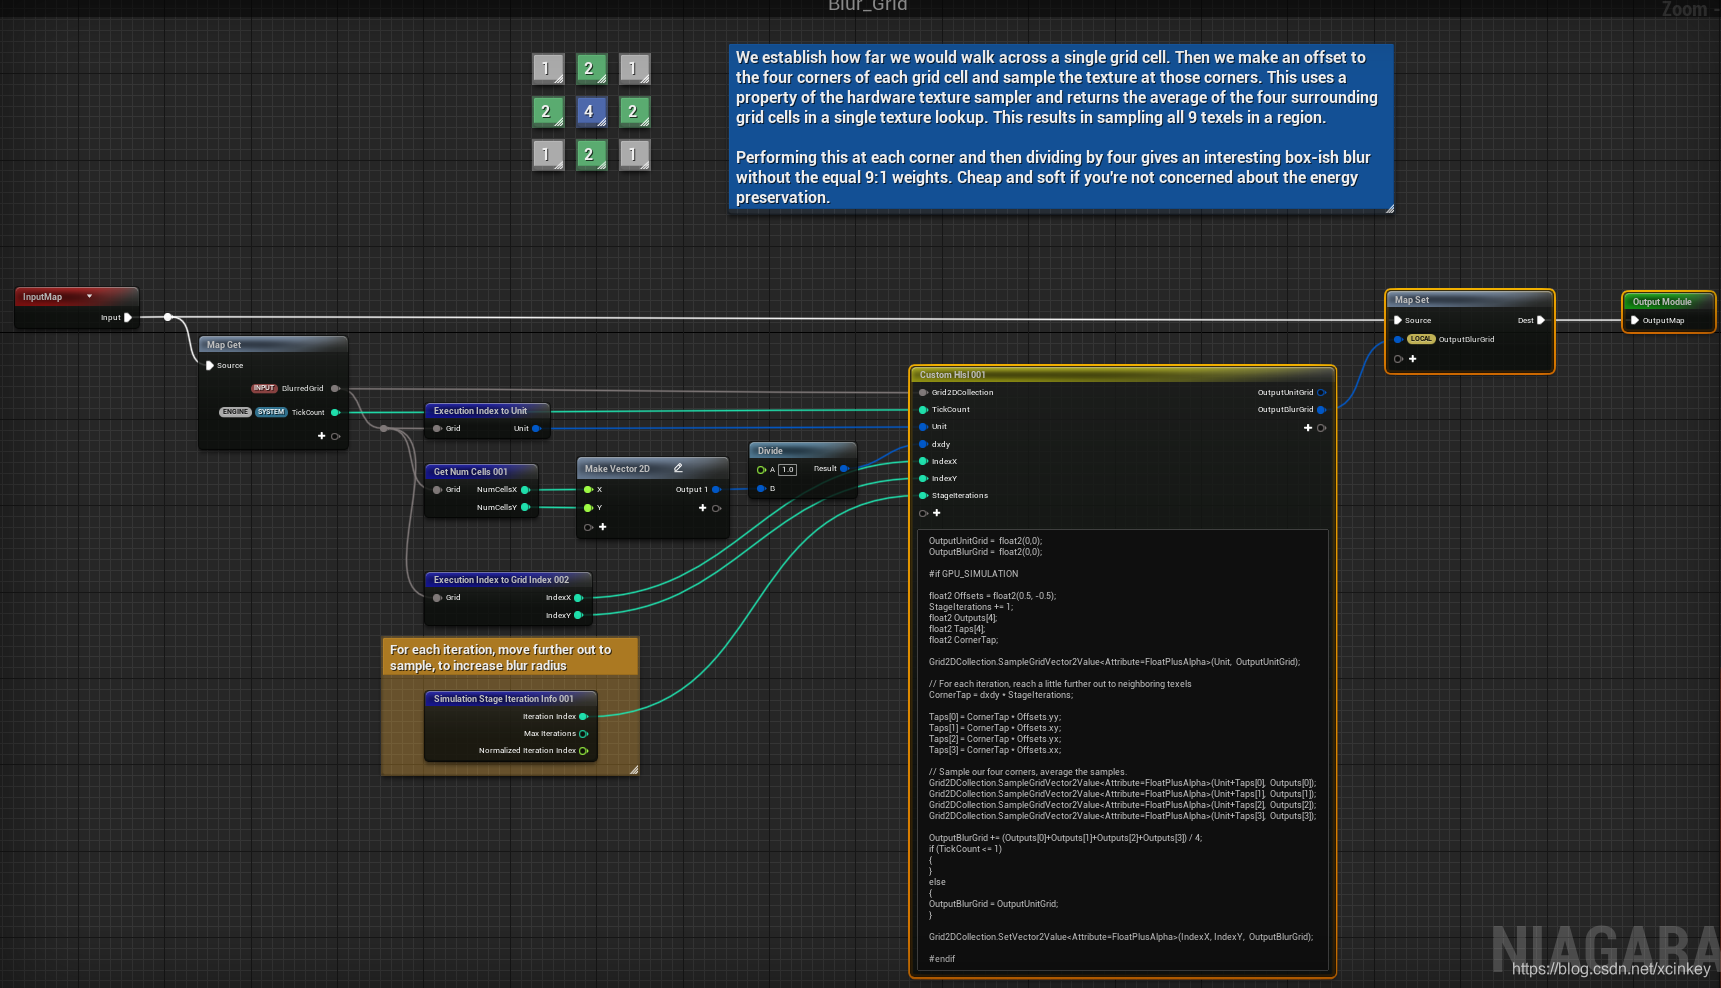Click Grid input pin on Get Num Cells 001
Viewport: 1721px width, 988px height.
point(437,489)
